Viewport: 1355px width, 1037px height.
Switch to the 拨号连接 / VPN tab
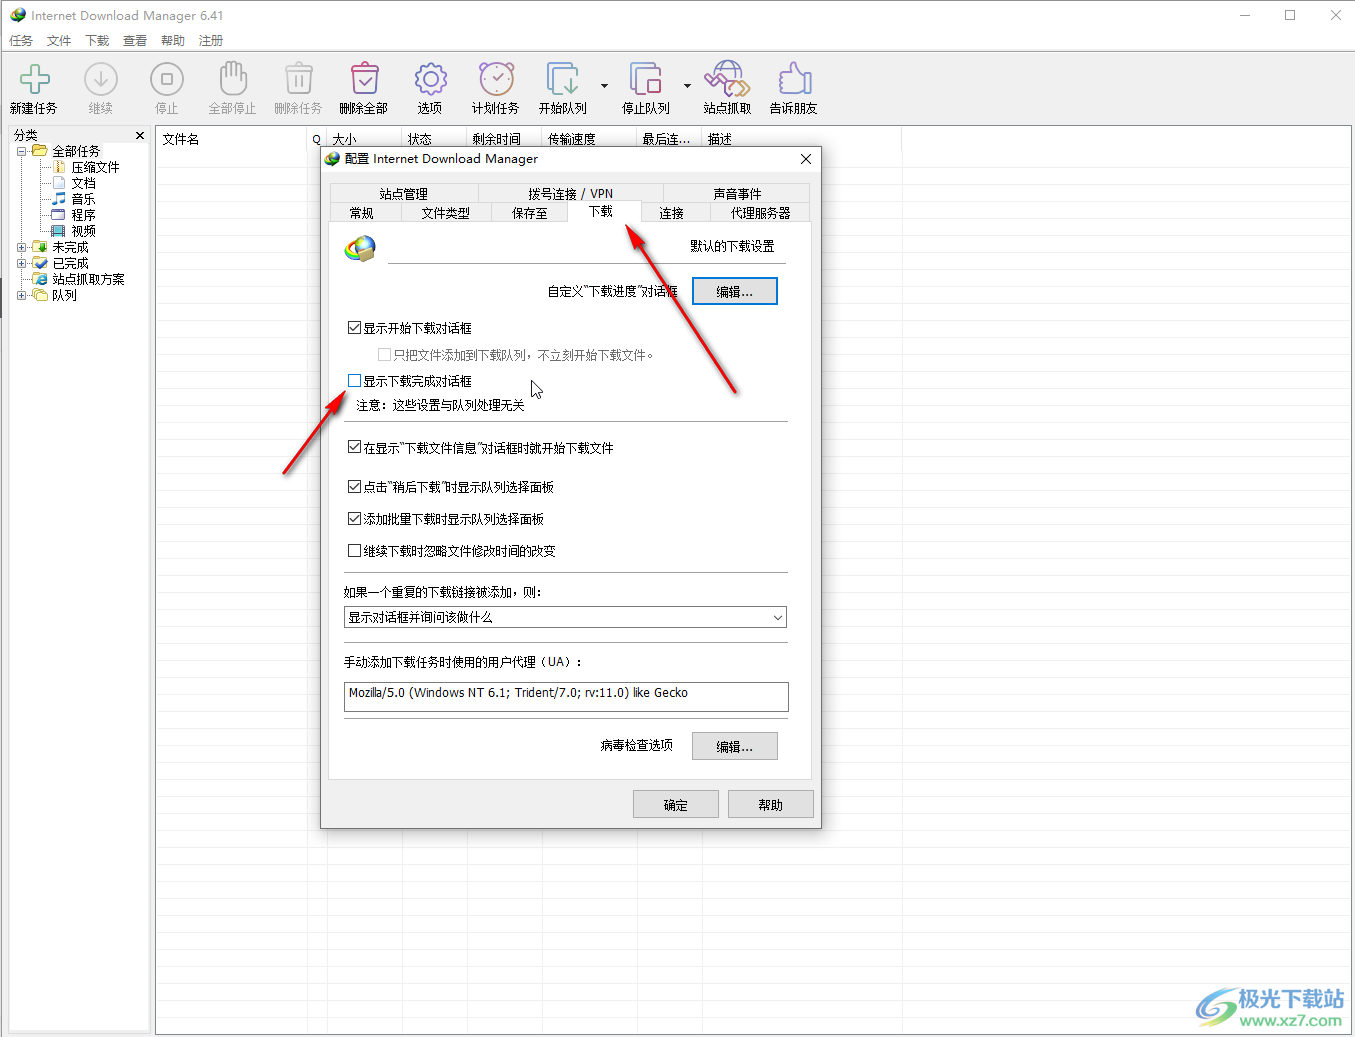click(570, 194)
